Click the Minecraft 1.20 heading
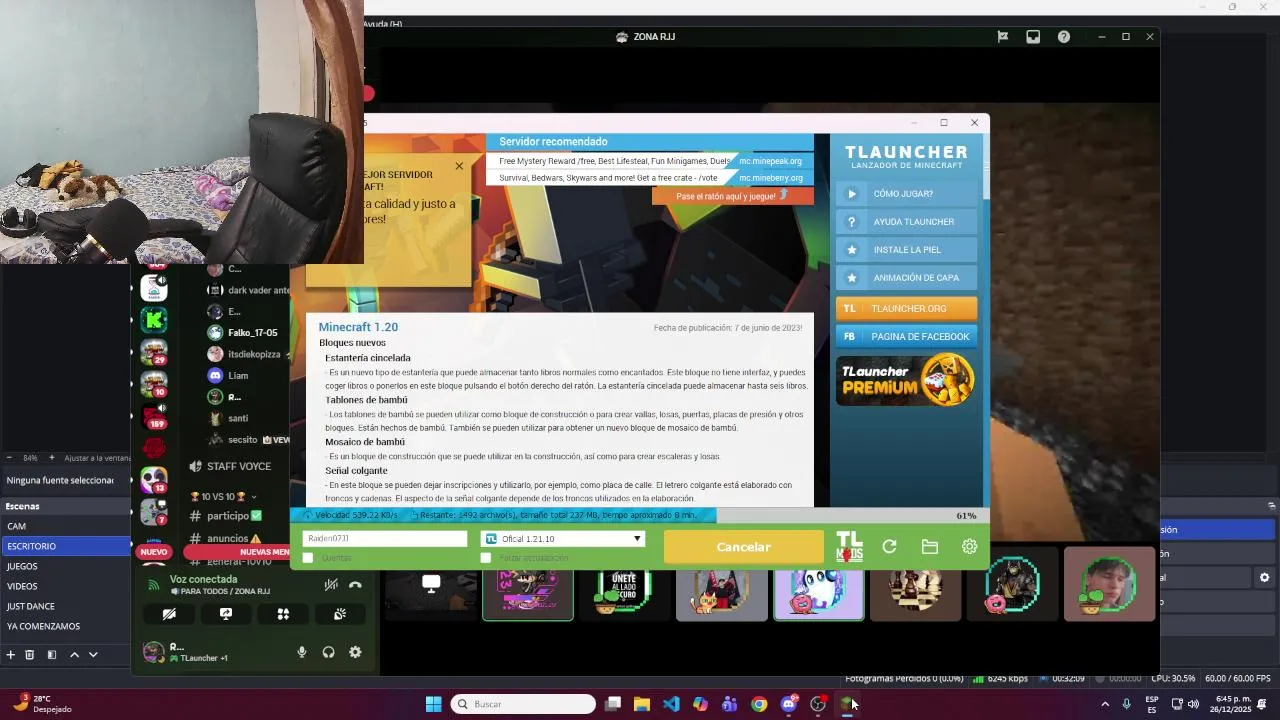1280x720 pixels. 358,327
